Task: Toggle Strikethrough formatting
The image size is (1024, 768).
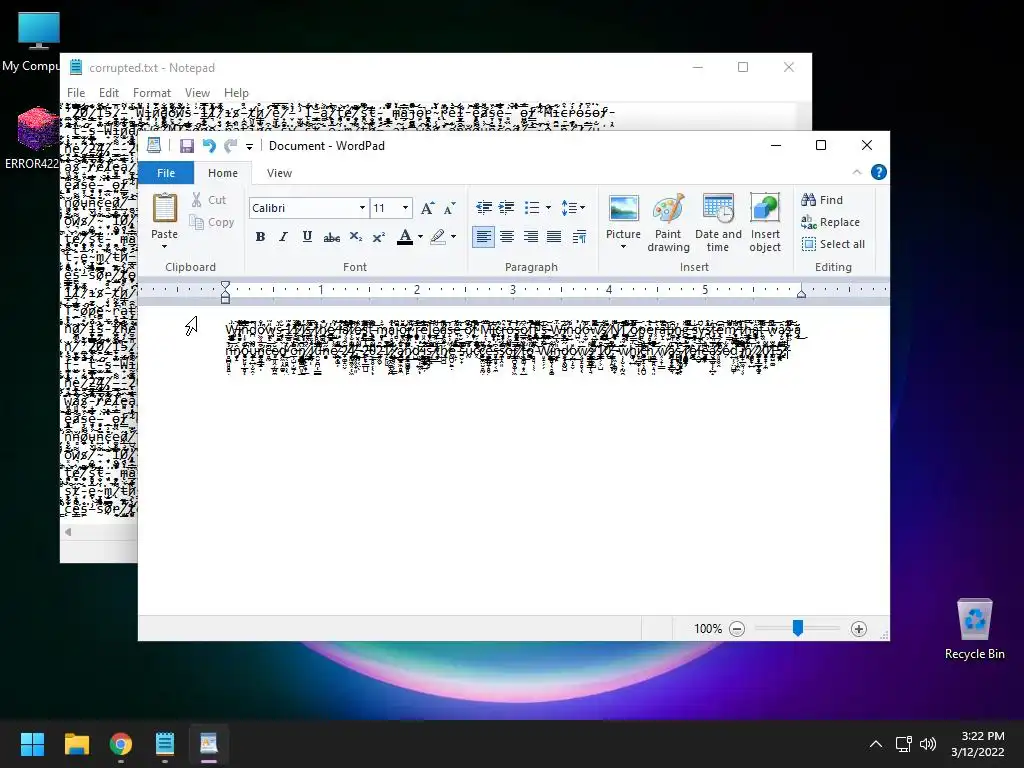Action: click(x=331, y=237)
